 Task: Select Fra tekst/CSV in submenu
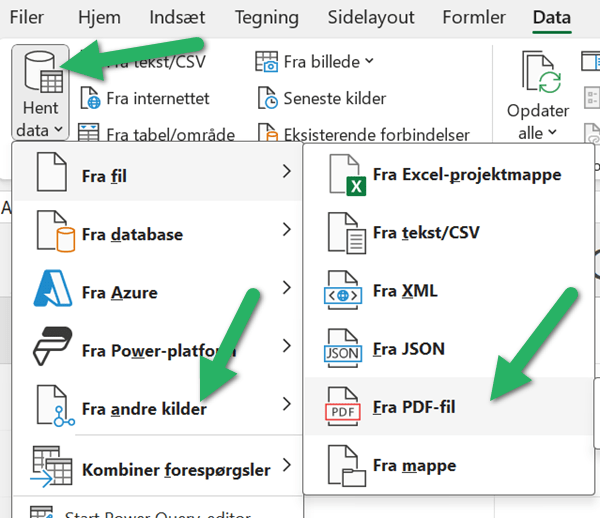425,233
